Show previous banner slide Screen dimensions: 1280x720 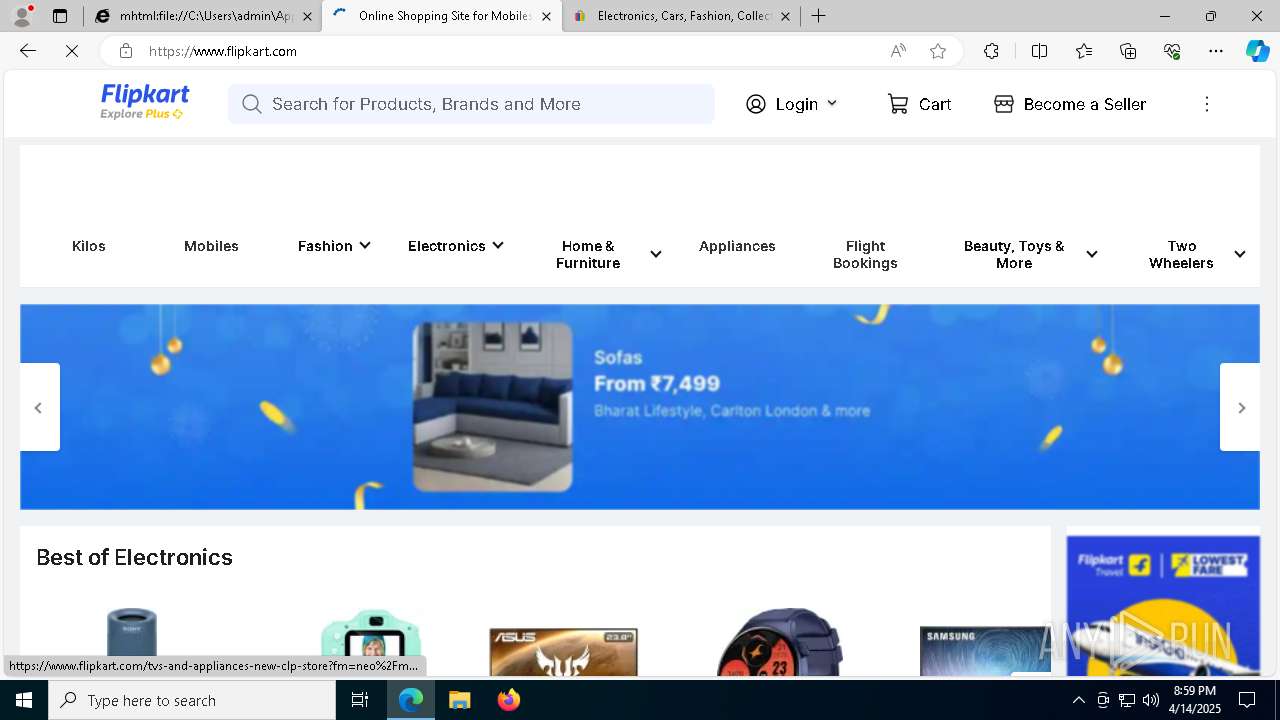click(39, 407)
